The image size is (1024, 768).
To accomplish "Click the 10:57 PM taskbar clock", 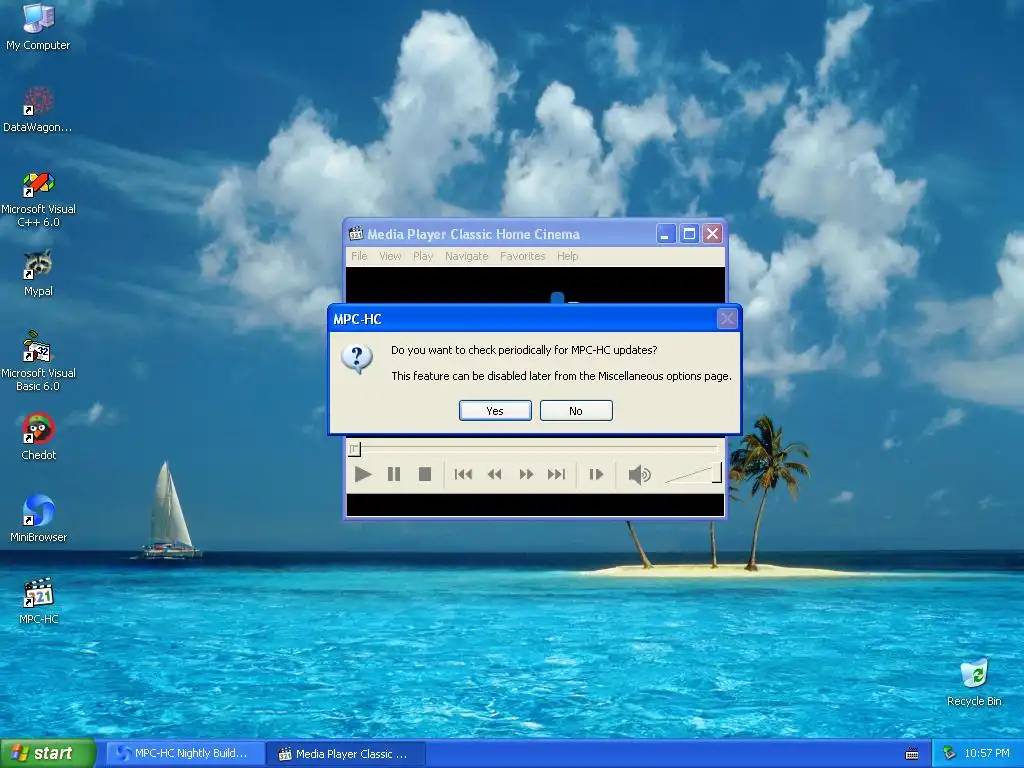I will pos(987,754).
